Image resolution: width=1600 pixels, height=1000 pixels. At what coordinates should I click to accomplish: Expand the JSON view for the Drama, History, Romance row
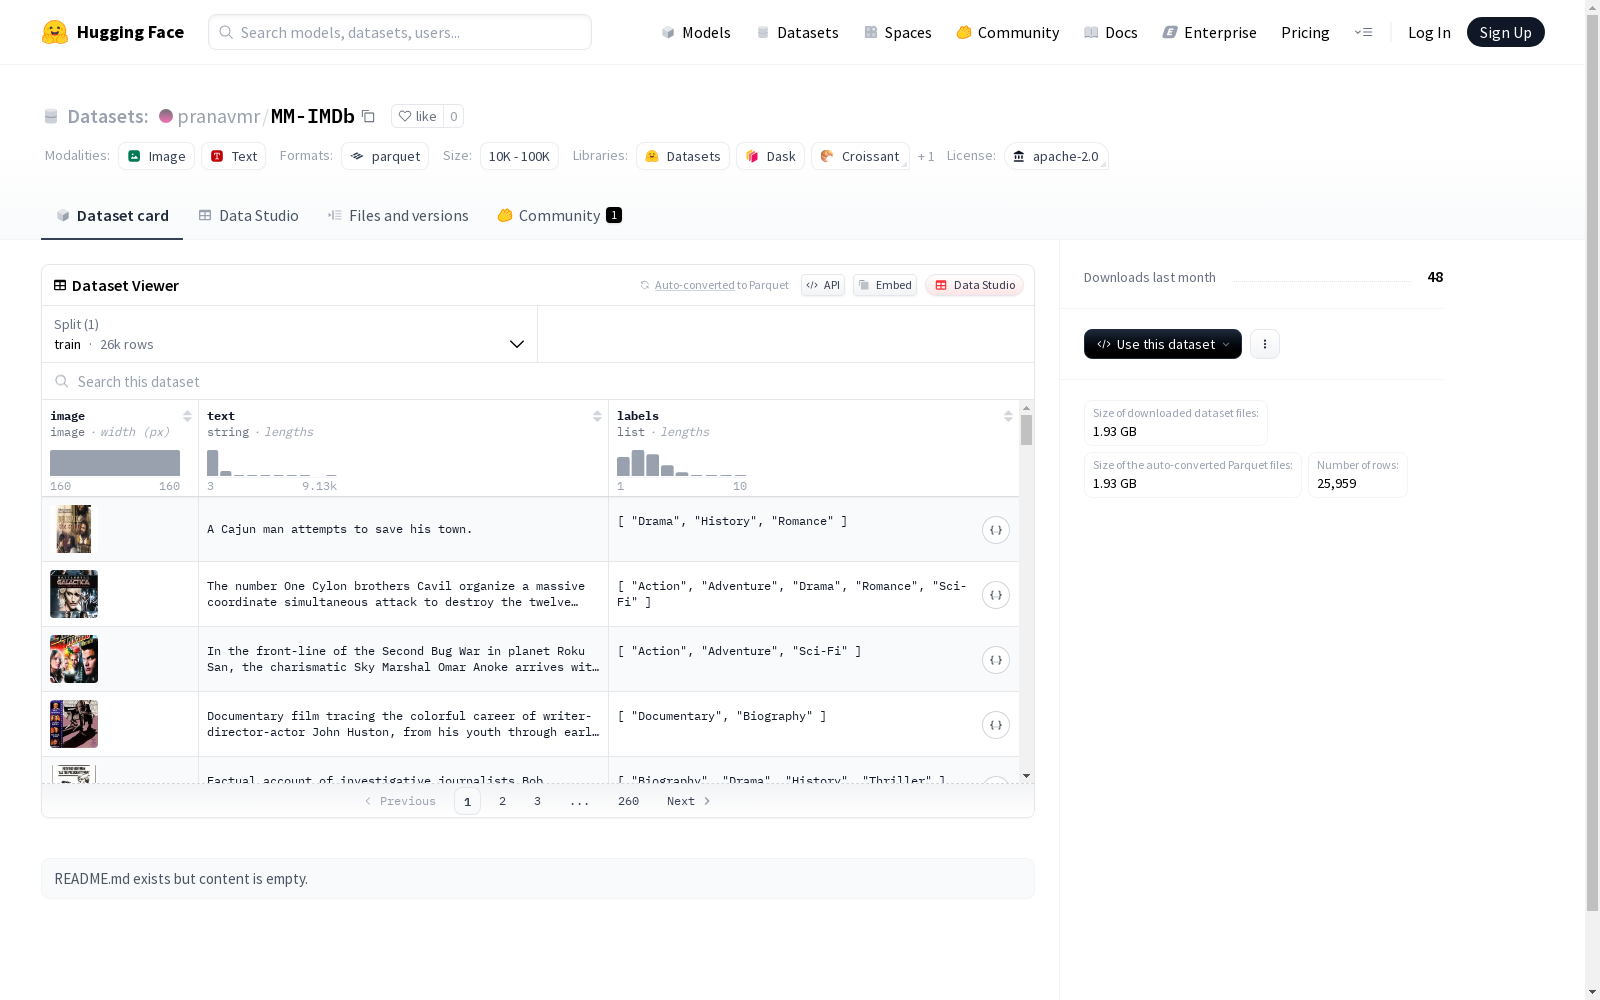click(996, 530)
